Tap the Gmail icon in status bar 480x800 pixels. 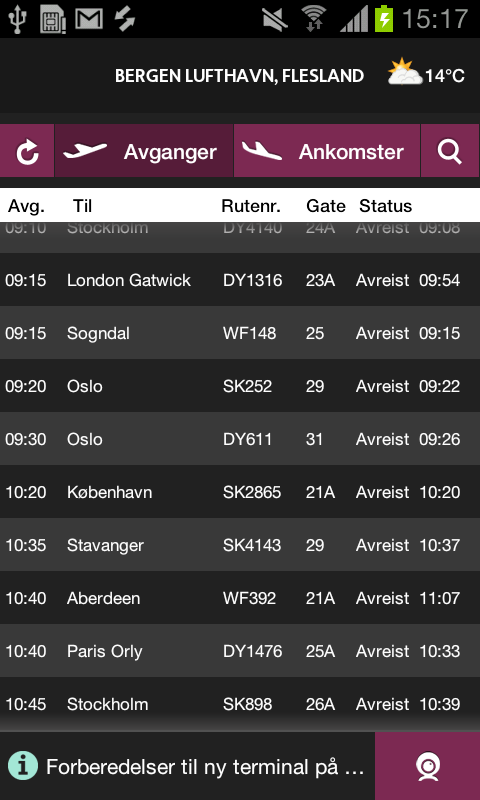(89, 19)
